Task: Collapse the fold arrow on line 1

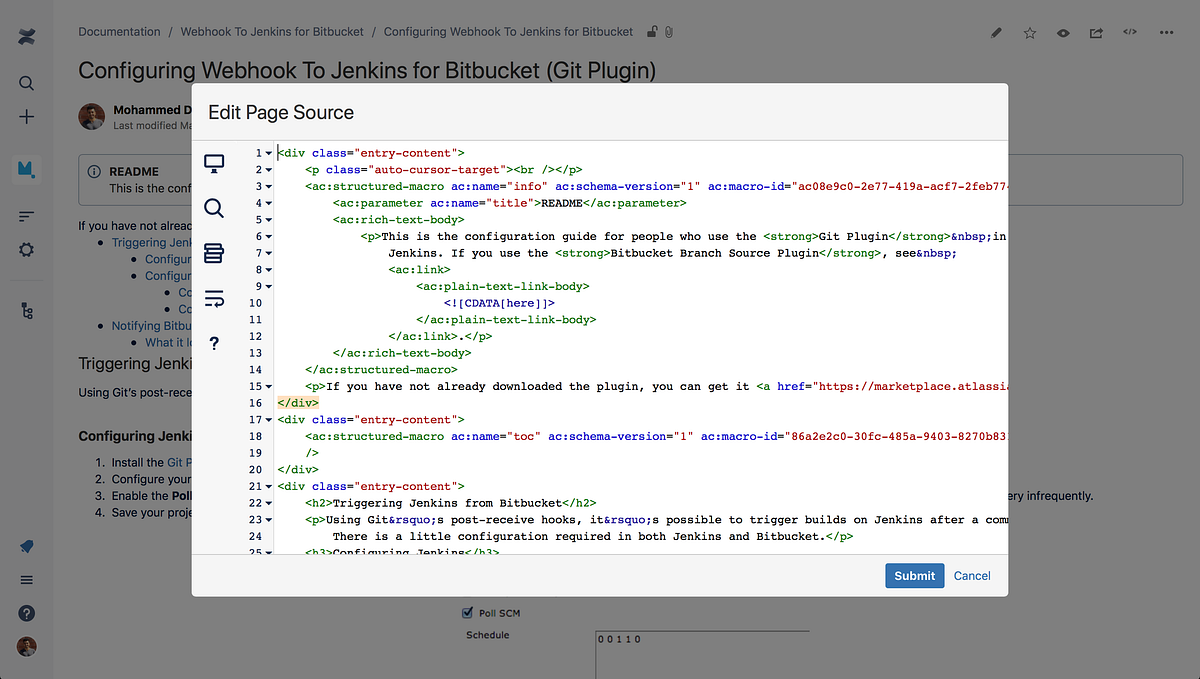Action: point(267,152)
